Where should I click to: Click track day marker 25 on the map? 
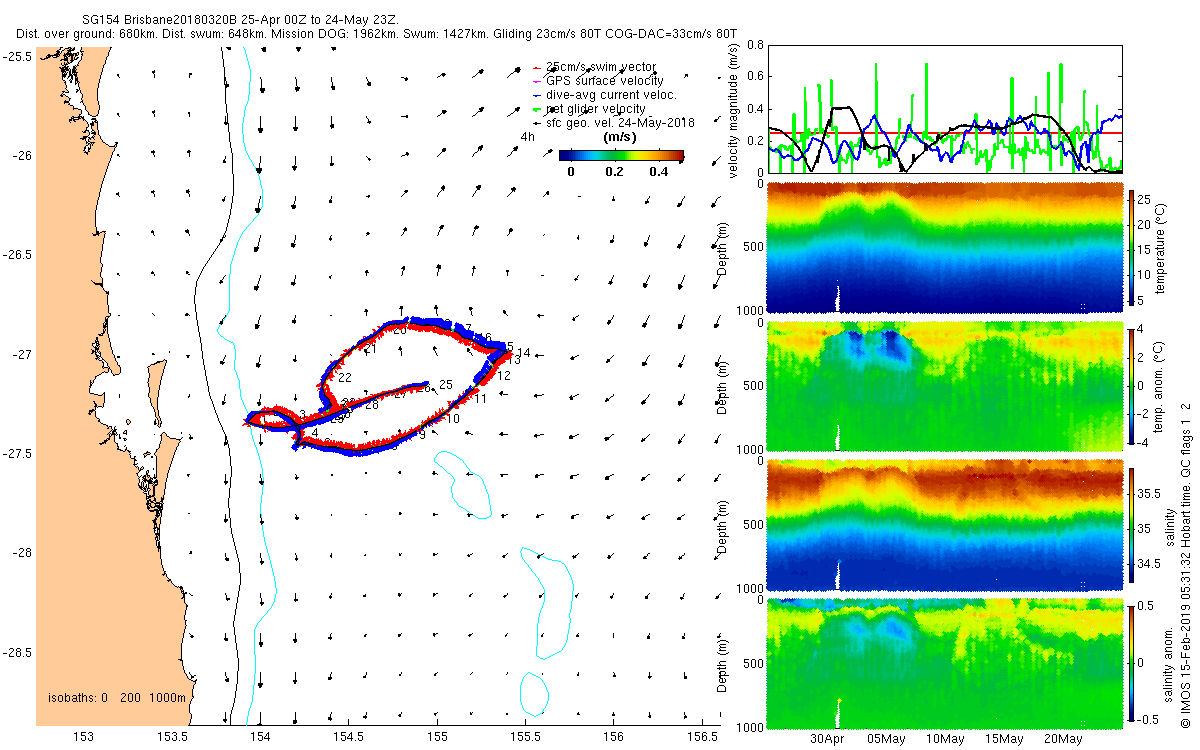click(x=446, y=385)
